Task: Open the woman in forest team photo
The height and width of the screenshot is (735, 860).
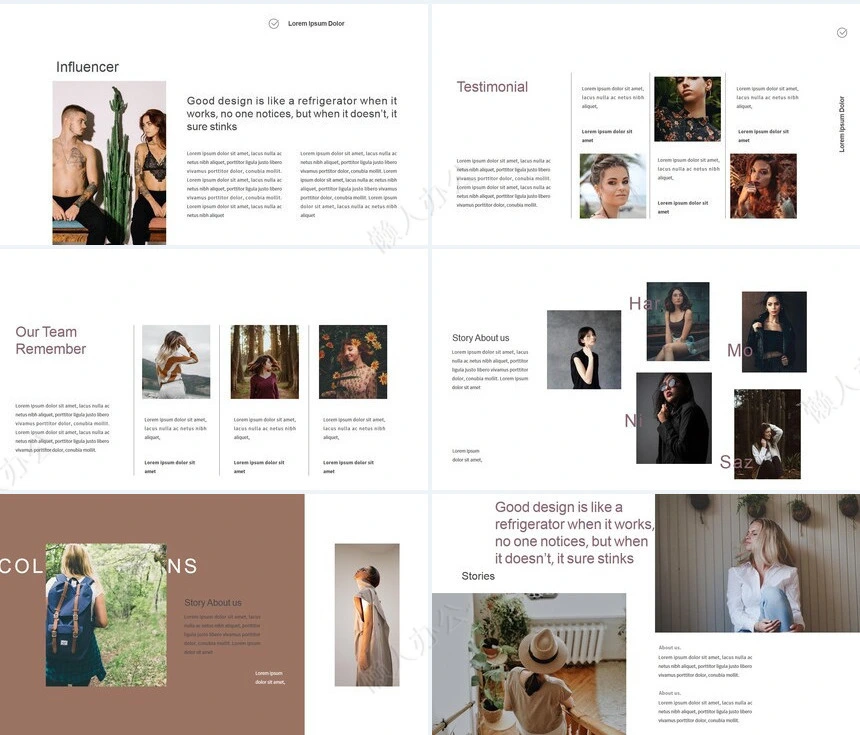Action: point(264,362)
